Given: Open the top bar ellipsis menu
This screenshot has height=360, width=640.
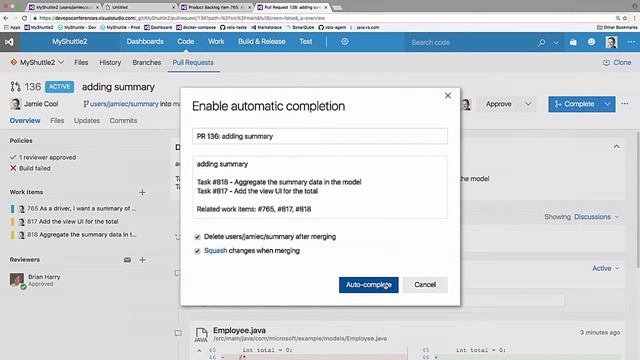Looking at the screenshot, I should tap(631, 42).
